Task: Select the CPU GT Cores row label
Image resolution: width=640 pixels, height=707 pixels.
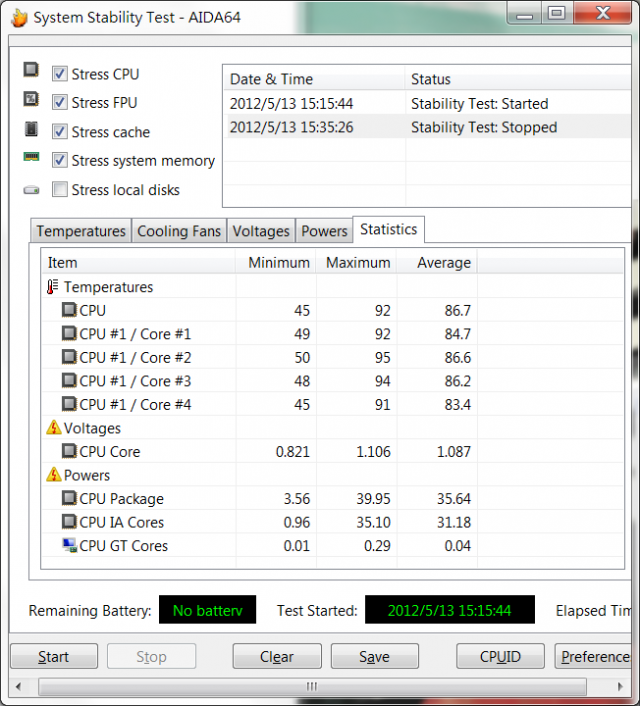Action: tap(123, 546)
